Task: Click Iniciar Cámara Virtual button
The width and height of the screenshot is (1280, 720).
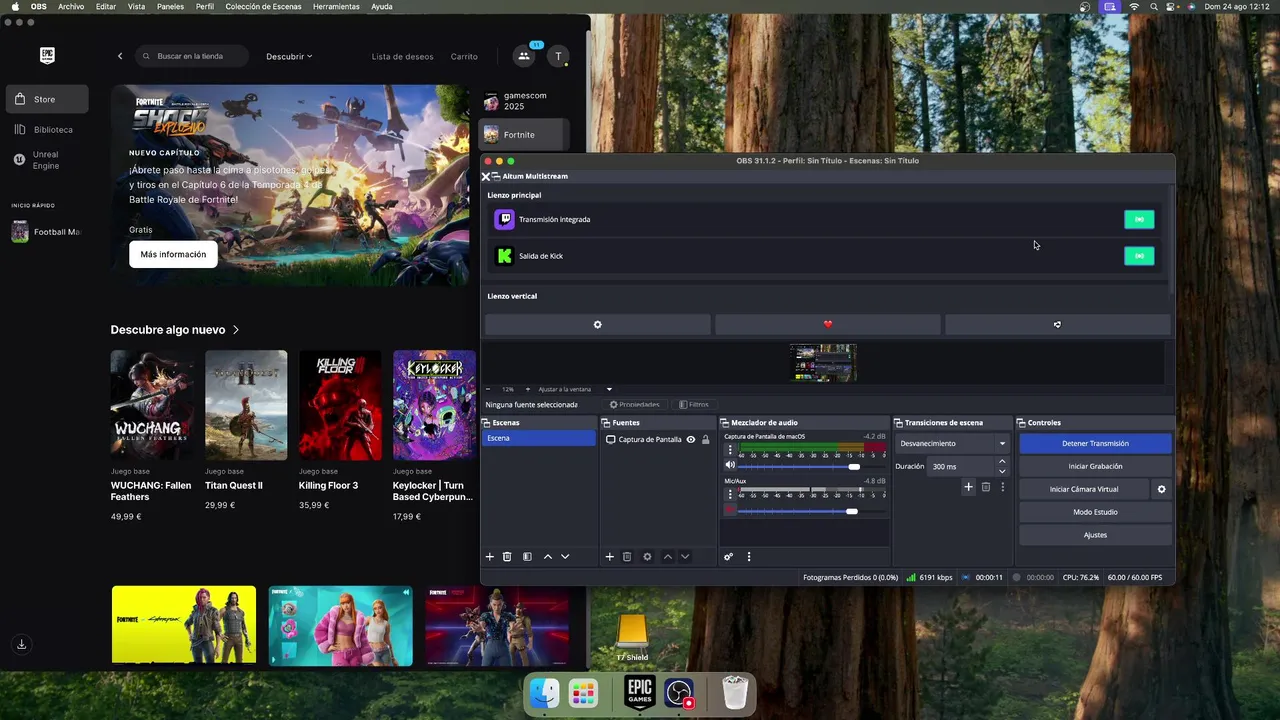Action: [x=1084, y=489]
